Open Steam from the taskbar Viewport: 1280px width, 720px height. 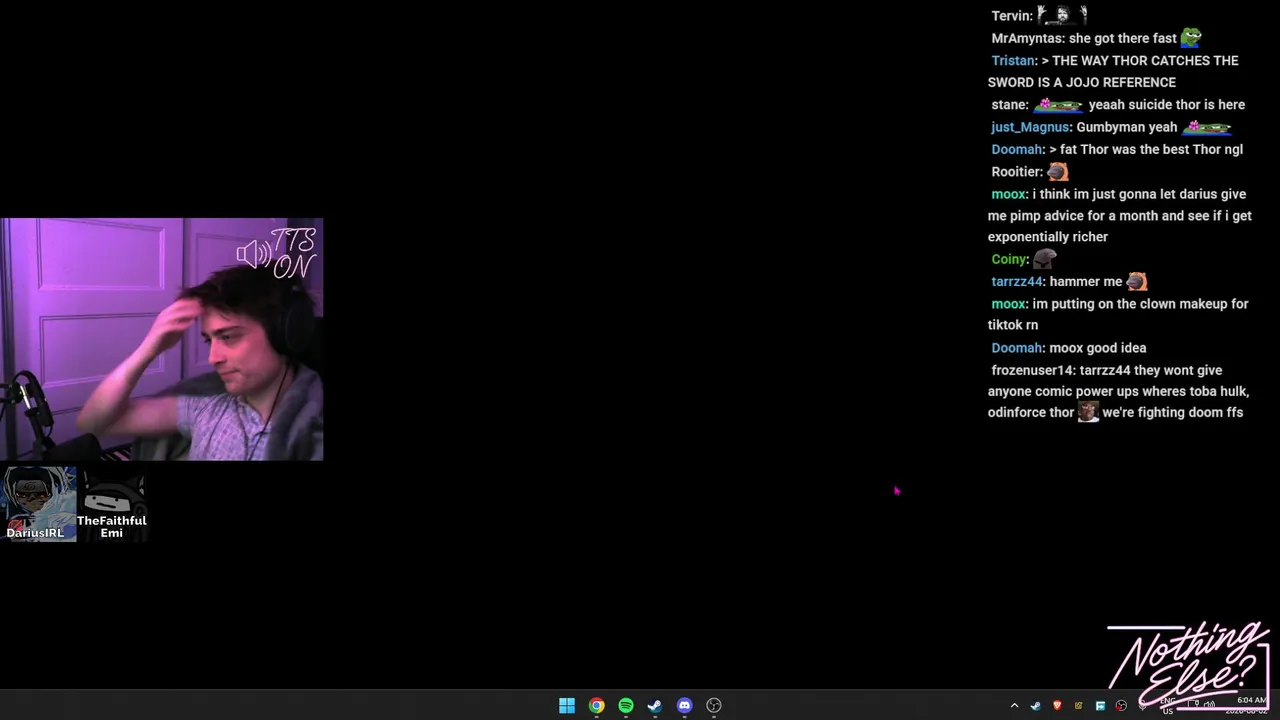tap(655, 705)
